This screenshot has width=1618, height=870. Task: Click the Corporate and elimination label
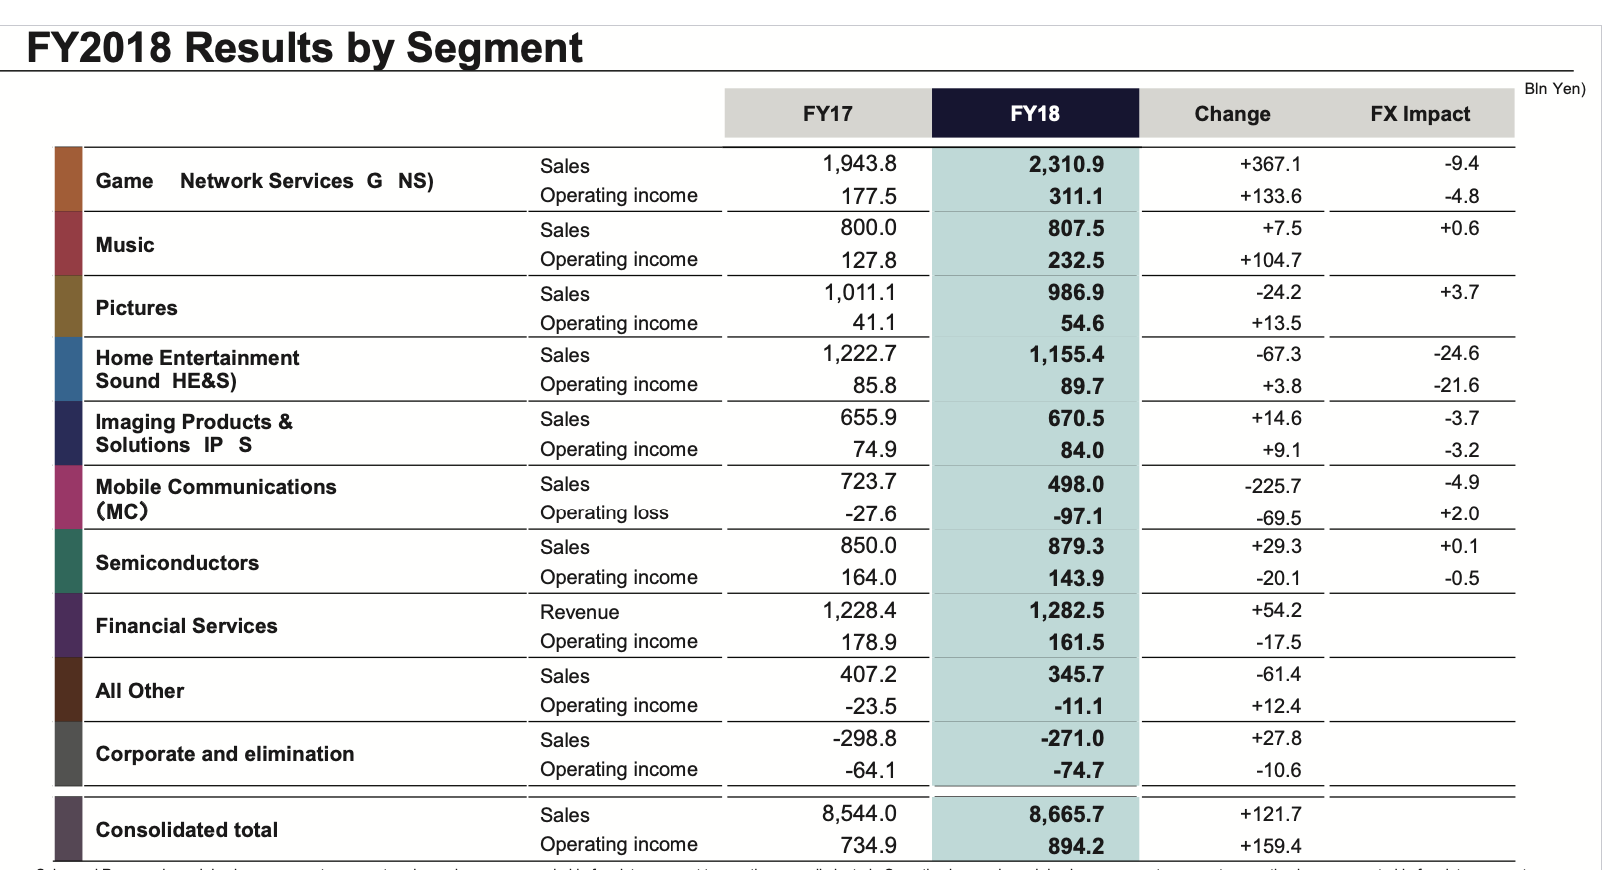click(x=225, y=754)
